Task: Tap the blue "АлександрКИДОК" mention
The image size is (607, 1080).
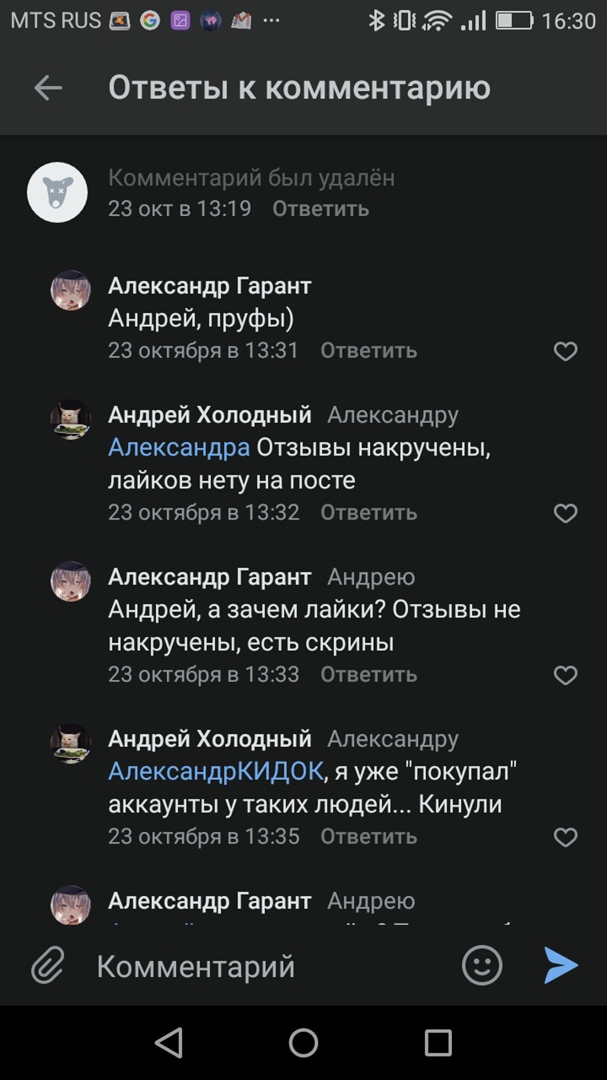Action: click(216, 771)
